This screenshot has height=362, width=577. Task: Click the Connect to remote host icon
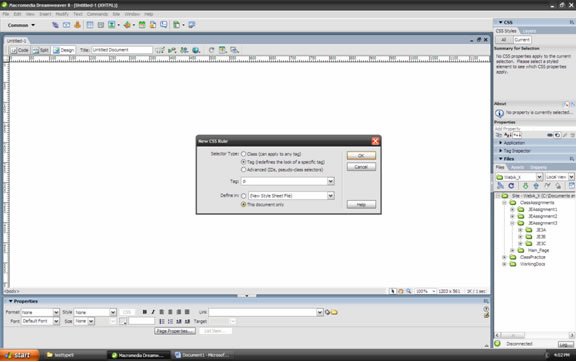(x=500, y=186)
